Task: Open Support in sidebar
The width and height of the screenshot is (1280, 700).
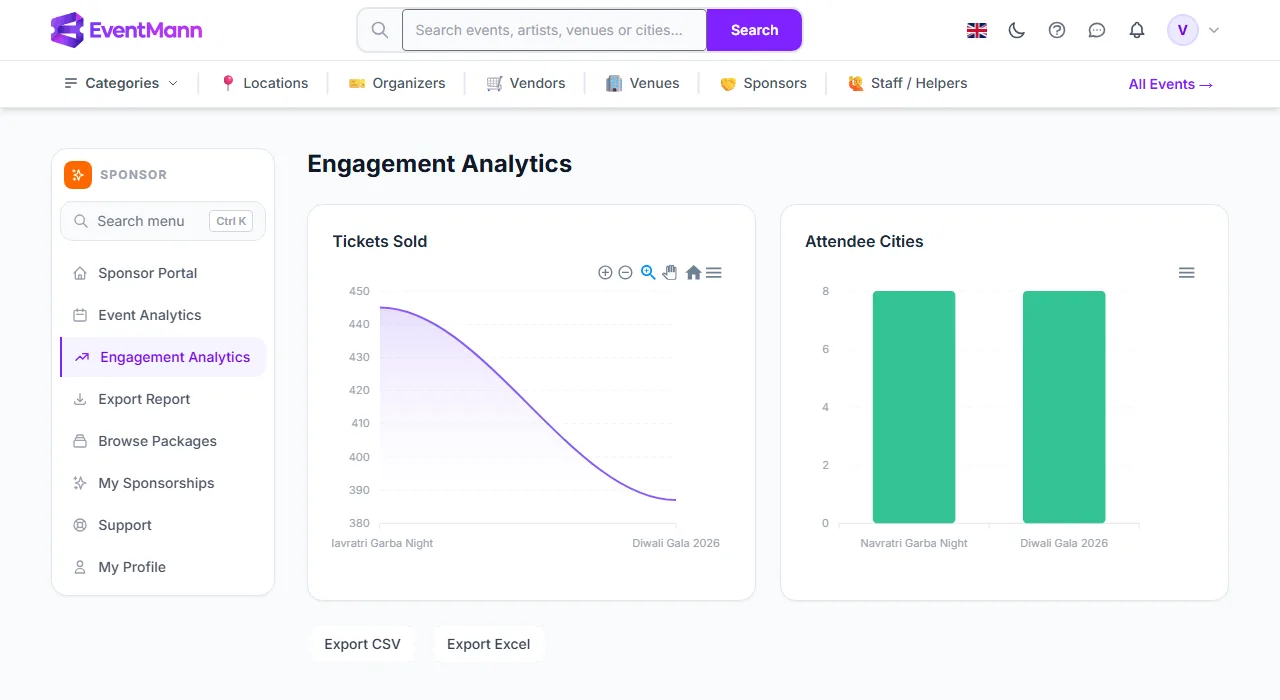Action: click(163, 525)
